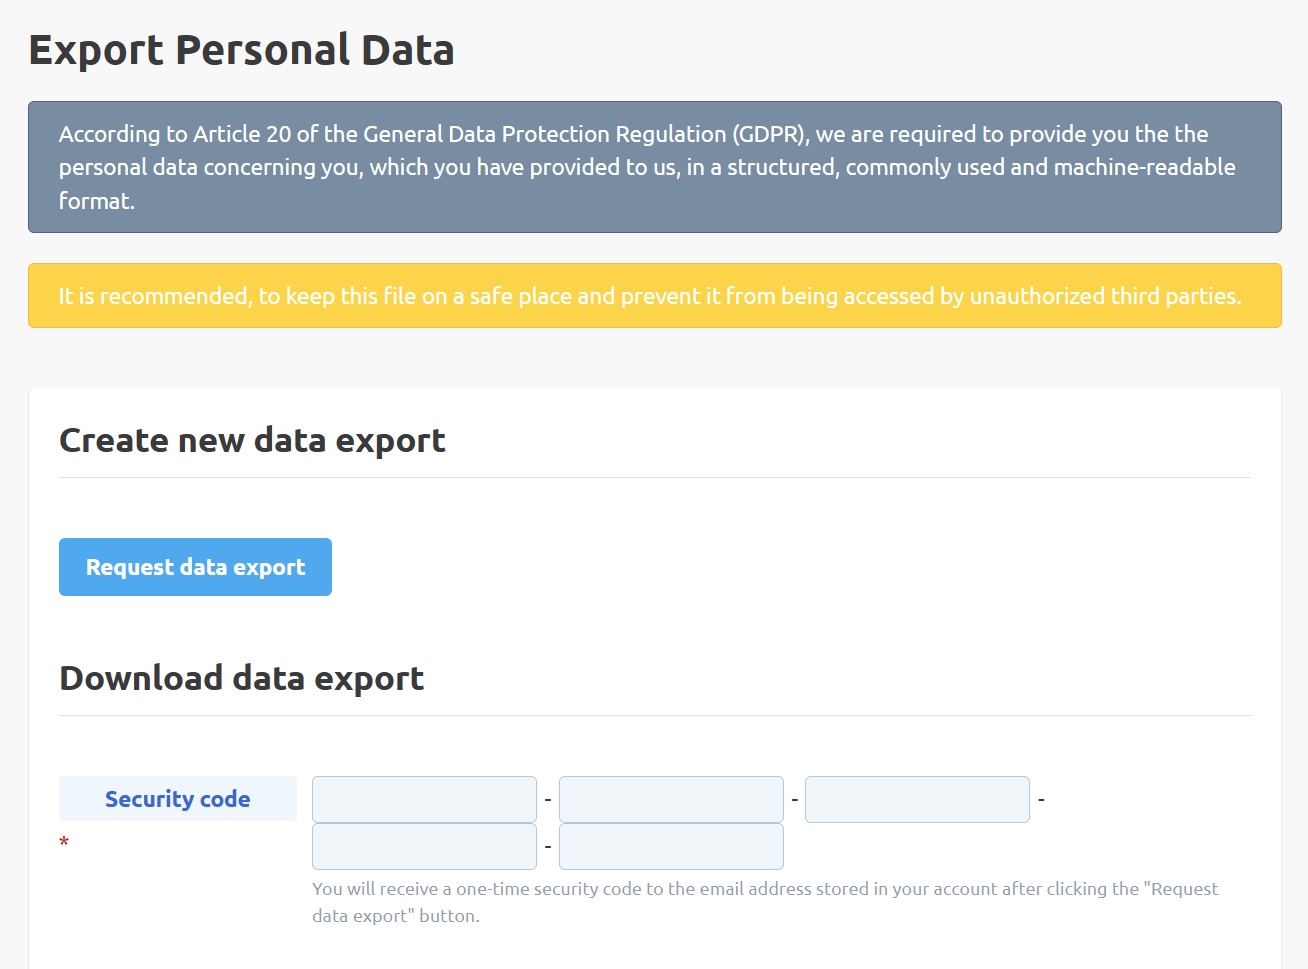Image resolution: width=1308 pixels, height=969 pixels.
Task: Click the dash between first and second fields
Action: (x=548, y=800)
